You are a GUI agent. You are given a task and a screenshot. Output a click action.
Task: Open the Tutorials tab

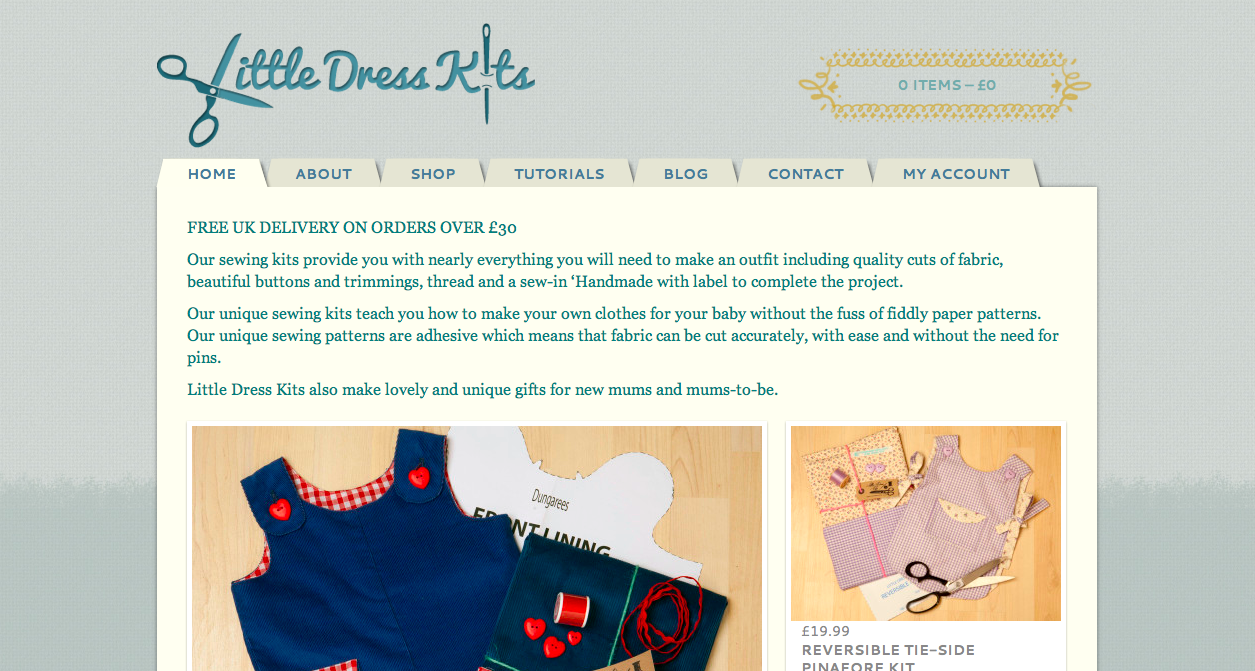(559, 174)
